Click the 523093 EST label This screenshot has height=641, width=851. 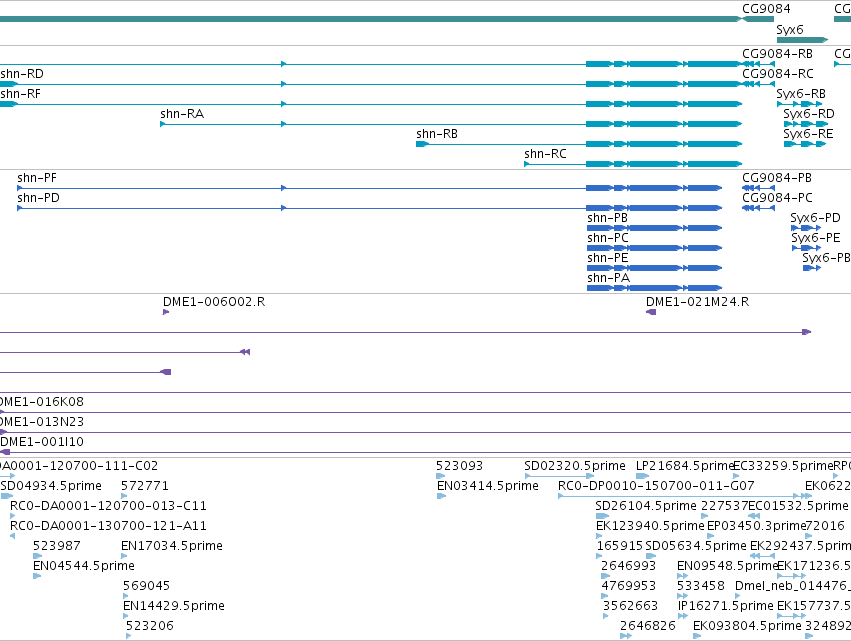(460, 466)
